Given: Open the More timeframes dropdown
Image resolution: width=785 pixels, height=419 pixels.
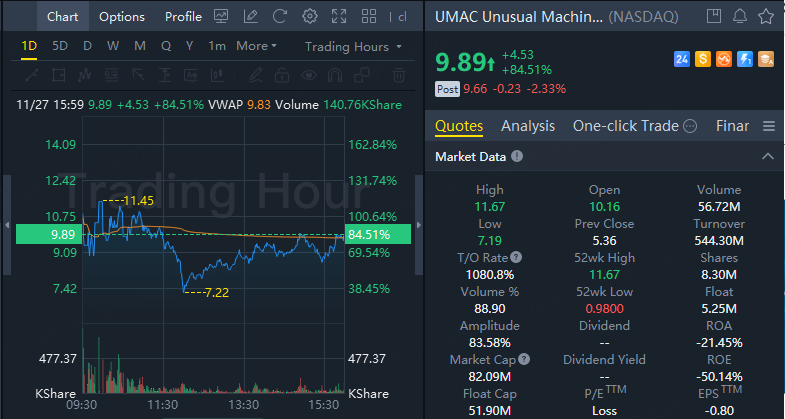Looking at the screenshot, I should point(256,46).
